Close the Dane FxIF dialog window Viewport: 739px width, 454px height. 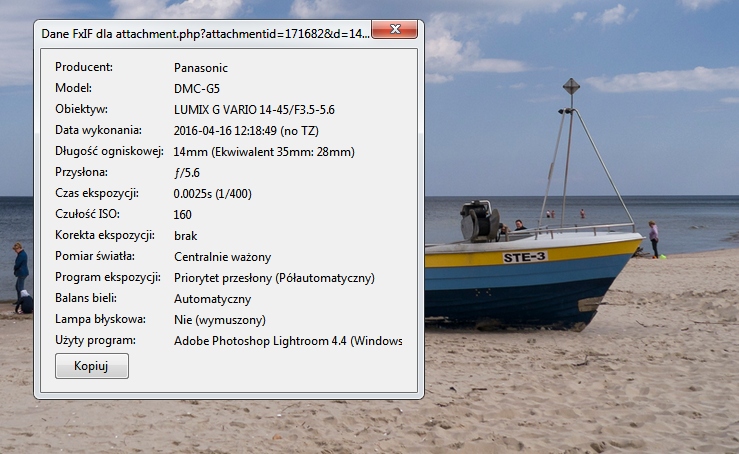coord(396,33)
